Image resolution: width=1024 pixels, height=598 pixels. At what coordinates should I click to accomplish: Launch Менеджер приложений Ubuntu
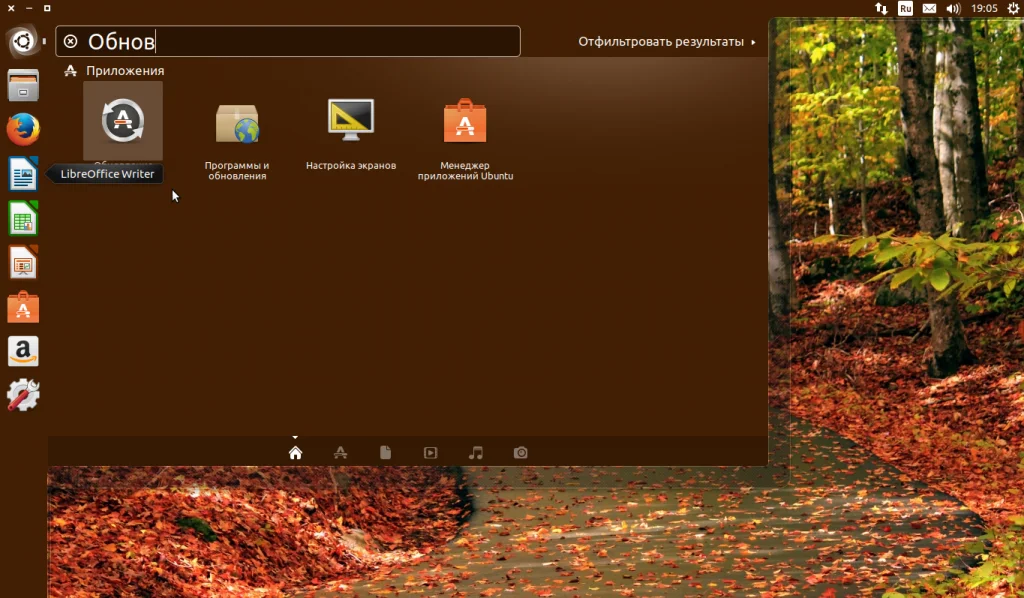pos(465,124)
